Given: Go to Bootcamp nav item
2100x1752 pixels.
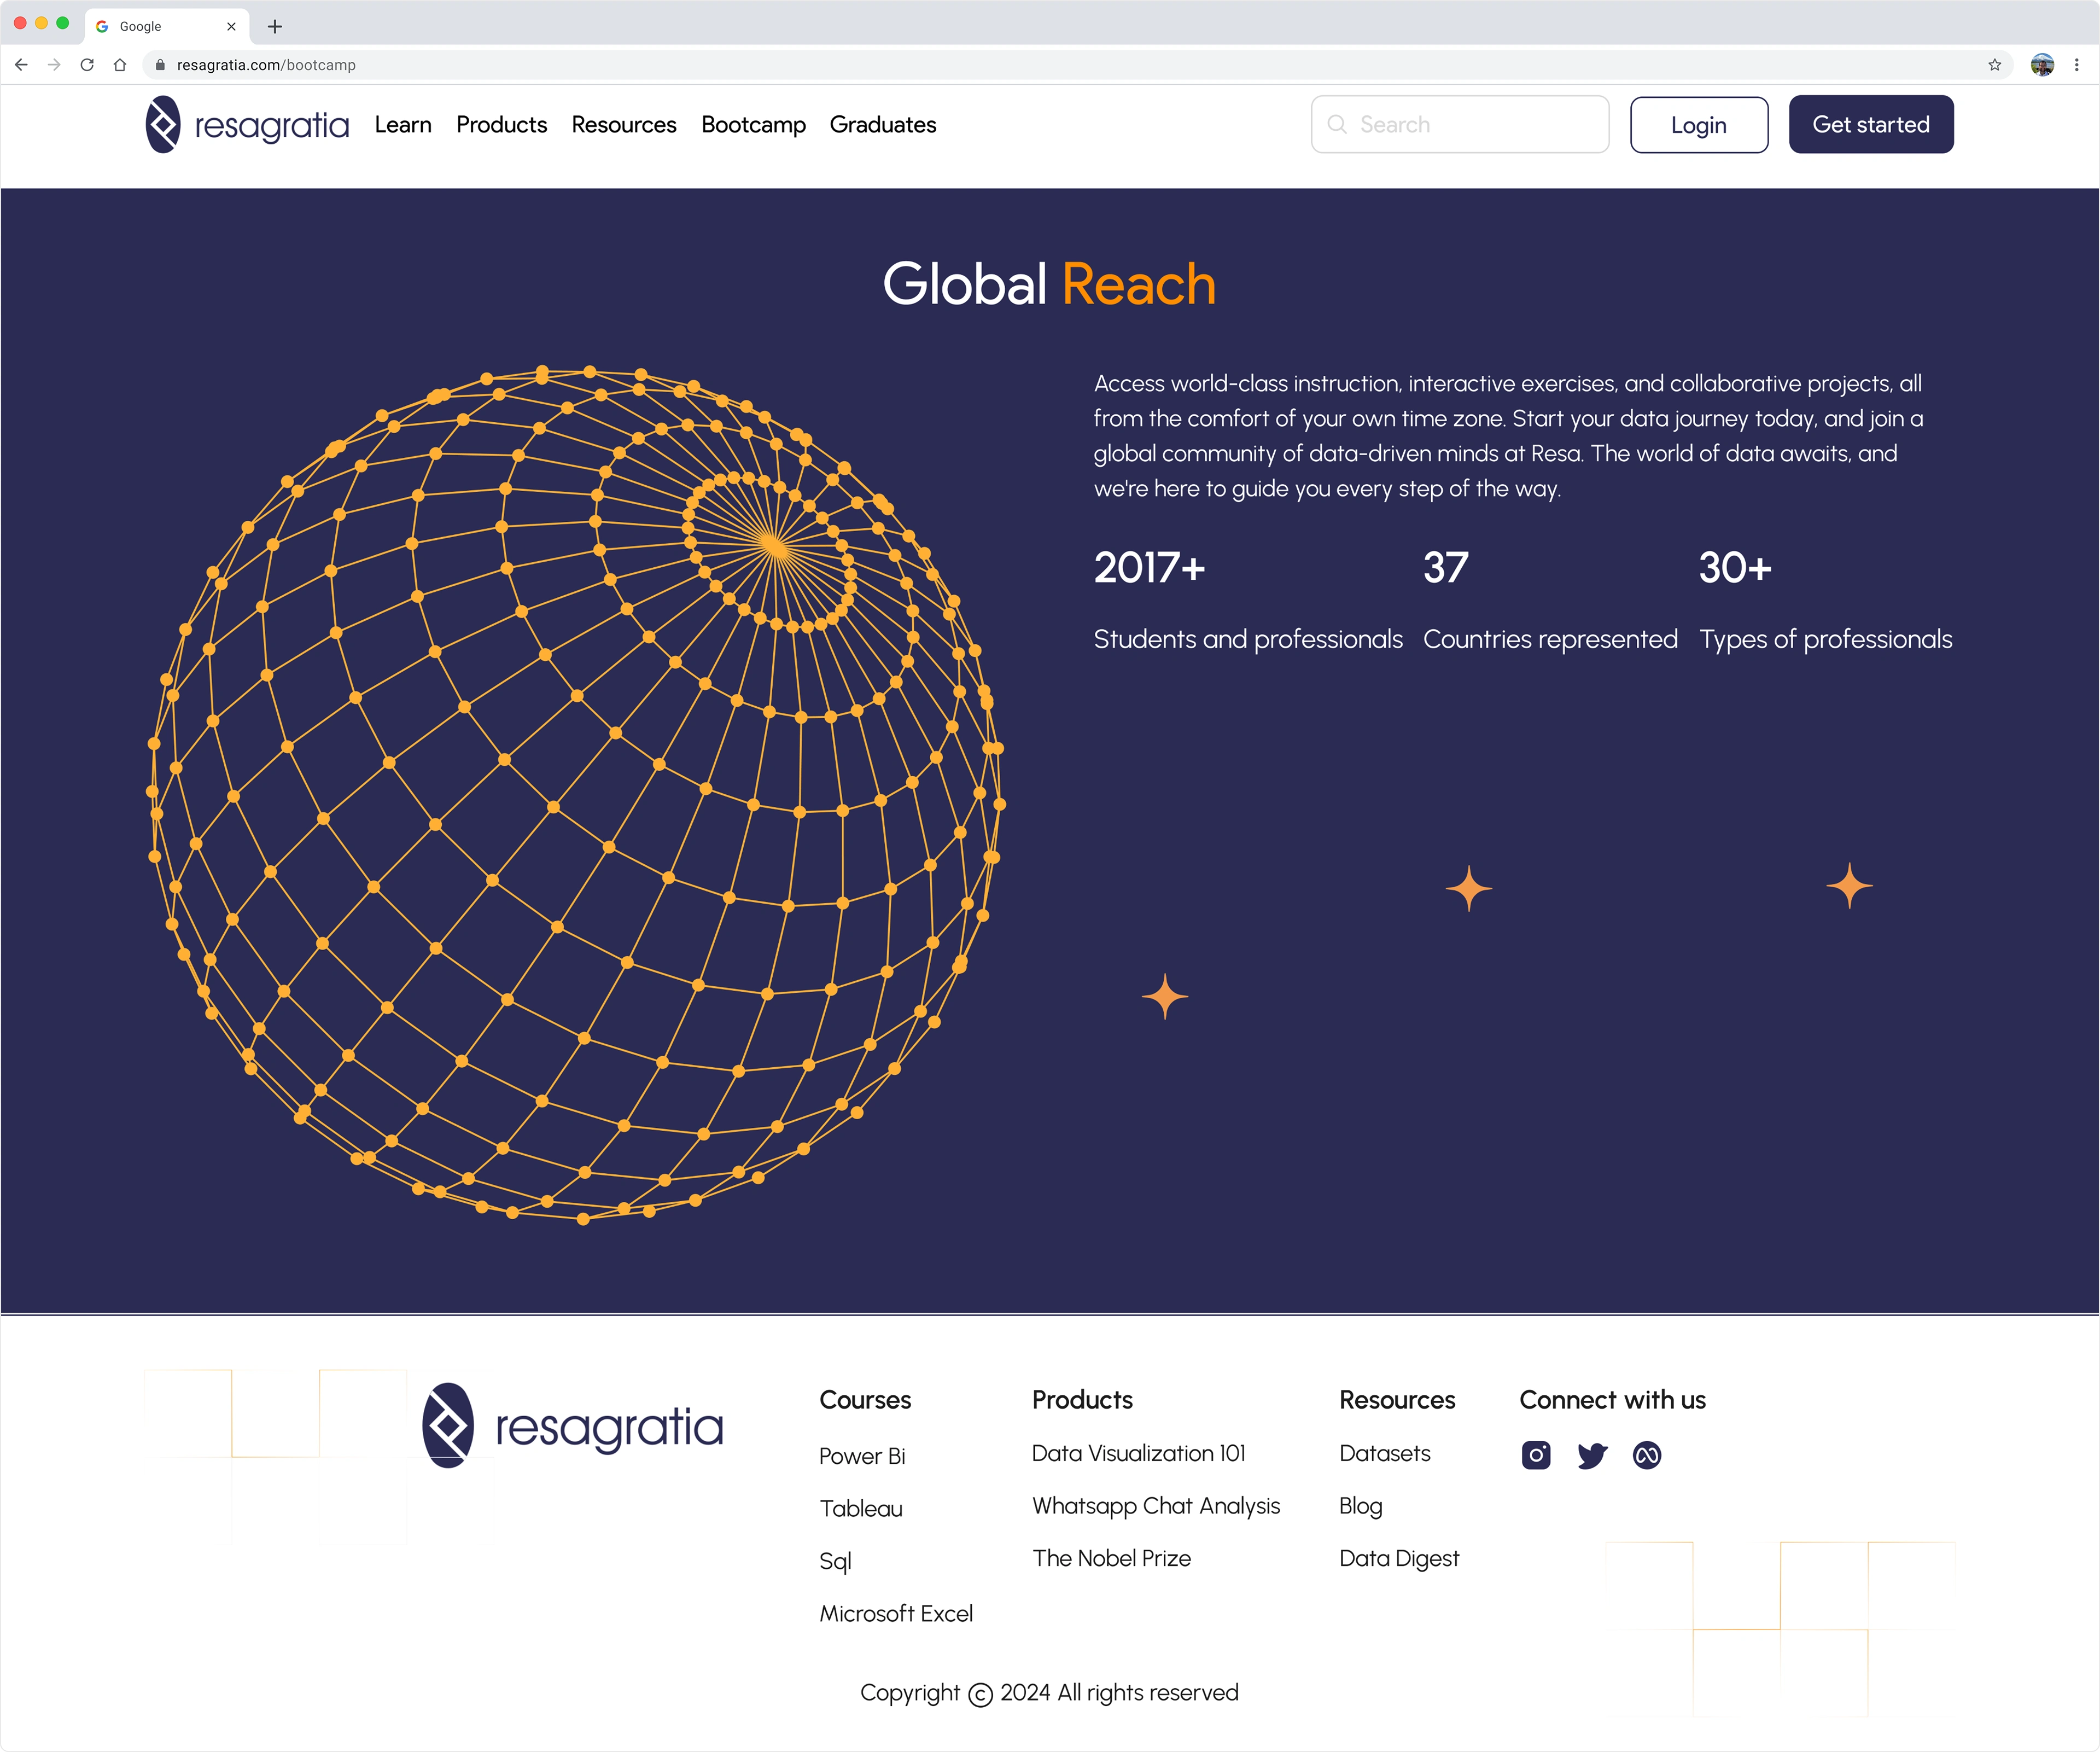Looking at the screenshot, I should coord(753,124).
